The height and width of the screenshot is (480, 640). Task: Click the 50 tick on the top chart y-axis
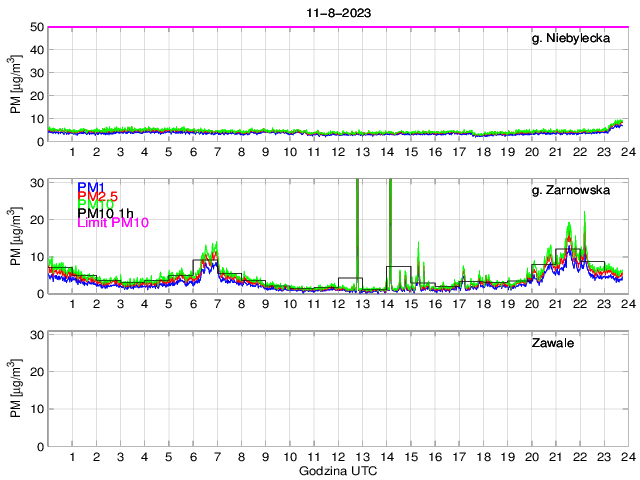pyautogui.click(x=36, y=27)
